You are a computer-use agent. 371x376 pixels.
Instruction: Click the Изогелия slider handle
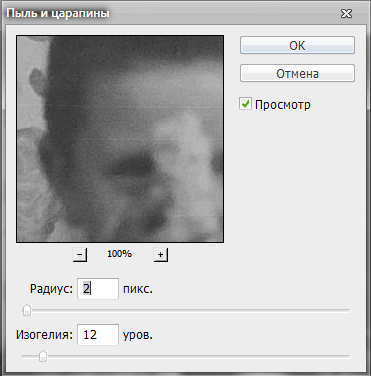click(x=43, y=356)
